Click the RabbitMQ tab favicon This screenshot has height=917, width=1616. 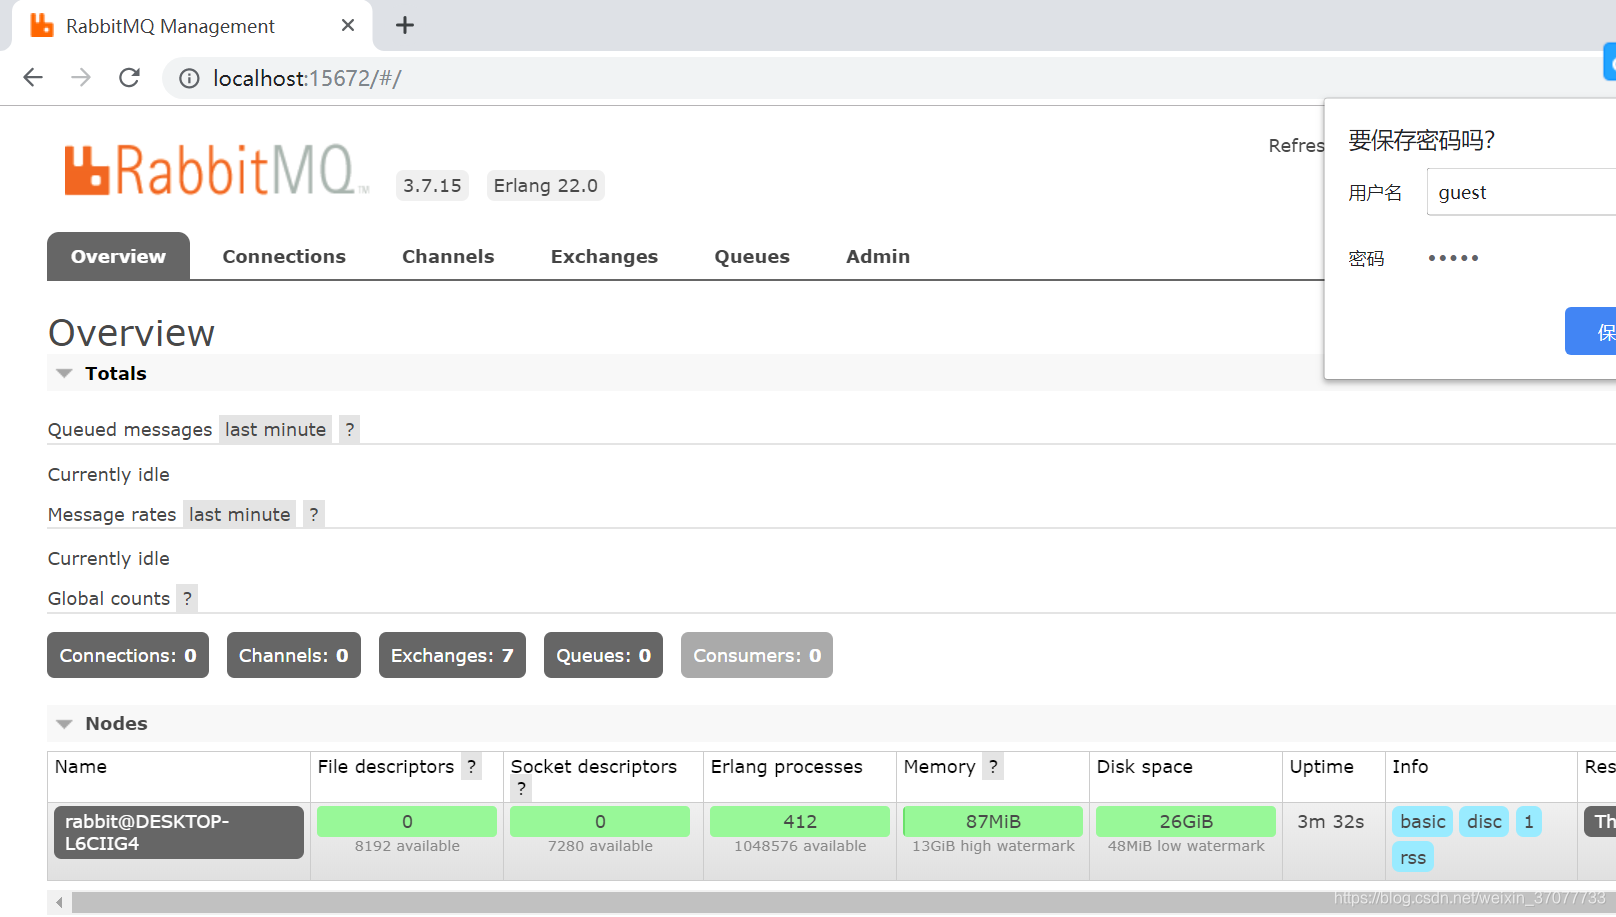click(42, 26)
